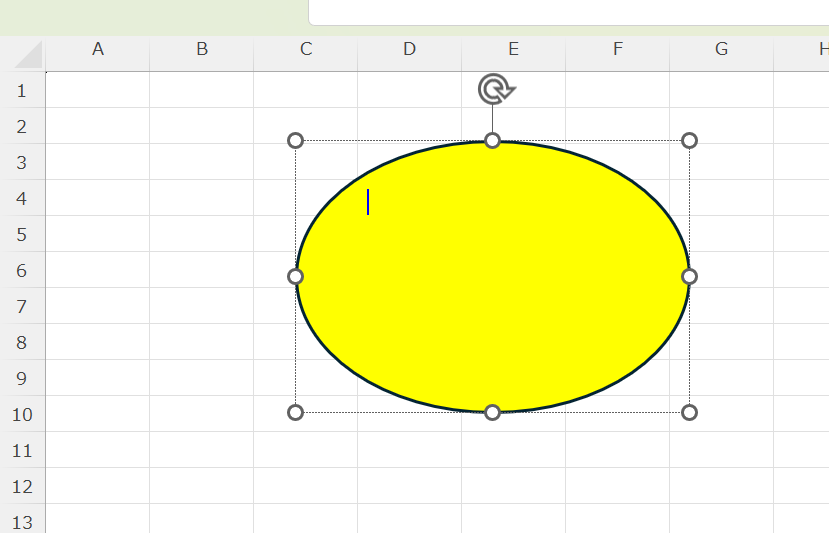The width and height of the screenshot is (829, 533).
Task: Select row 11 header
Action: (22, 451)
